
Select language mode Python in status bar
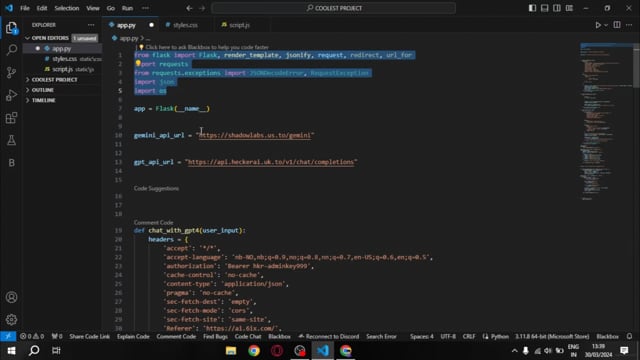[x=500, y=336]
